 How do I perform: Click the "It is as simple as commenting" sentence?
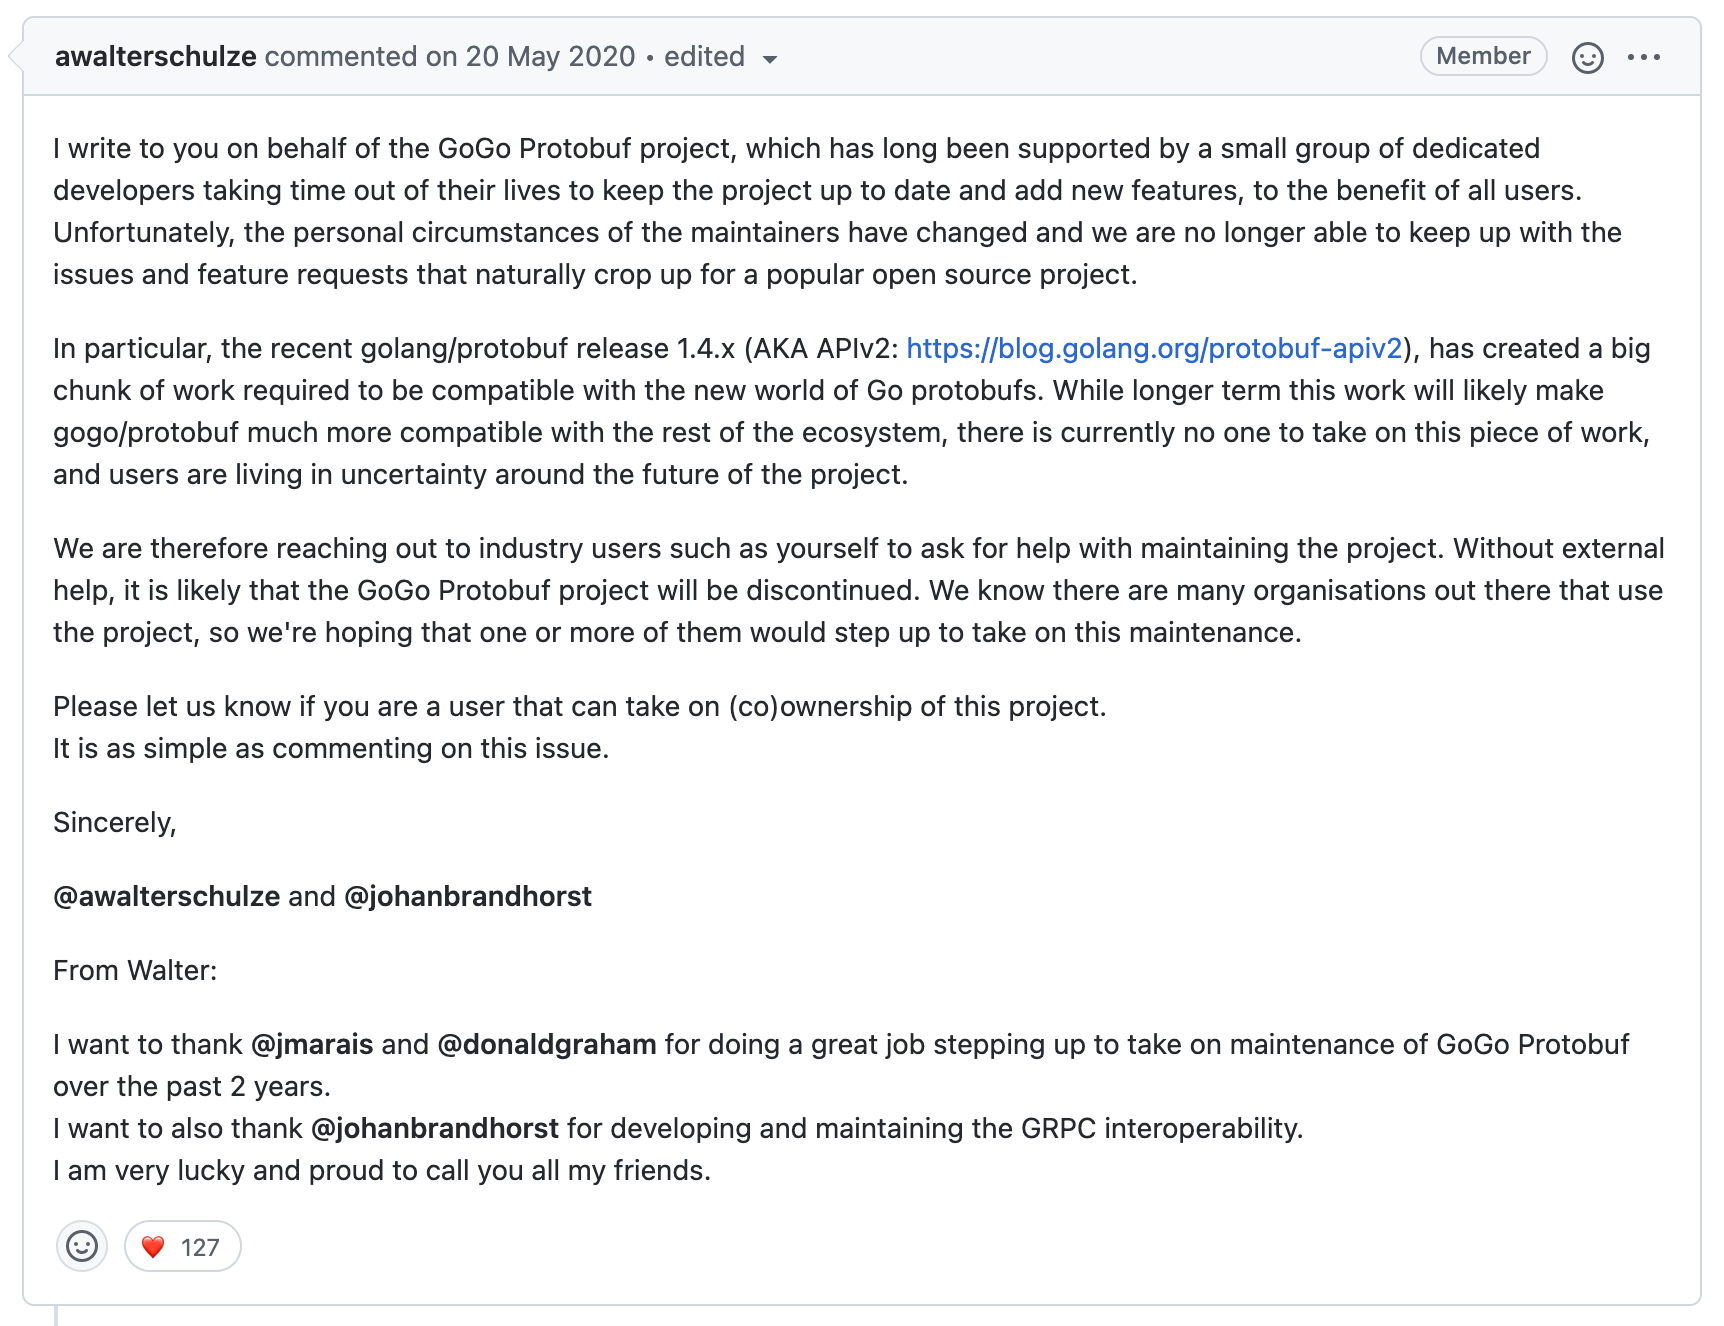click(x=331, y=748)
